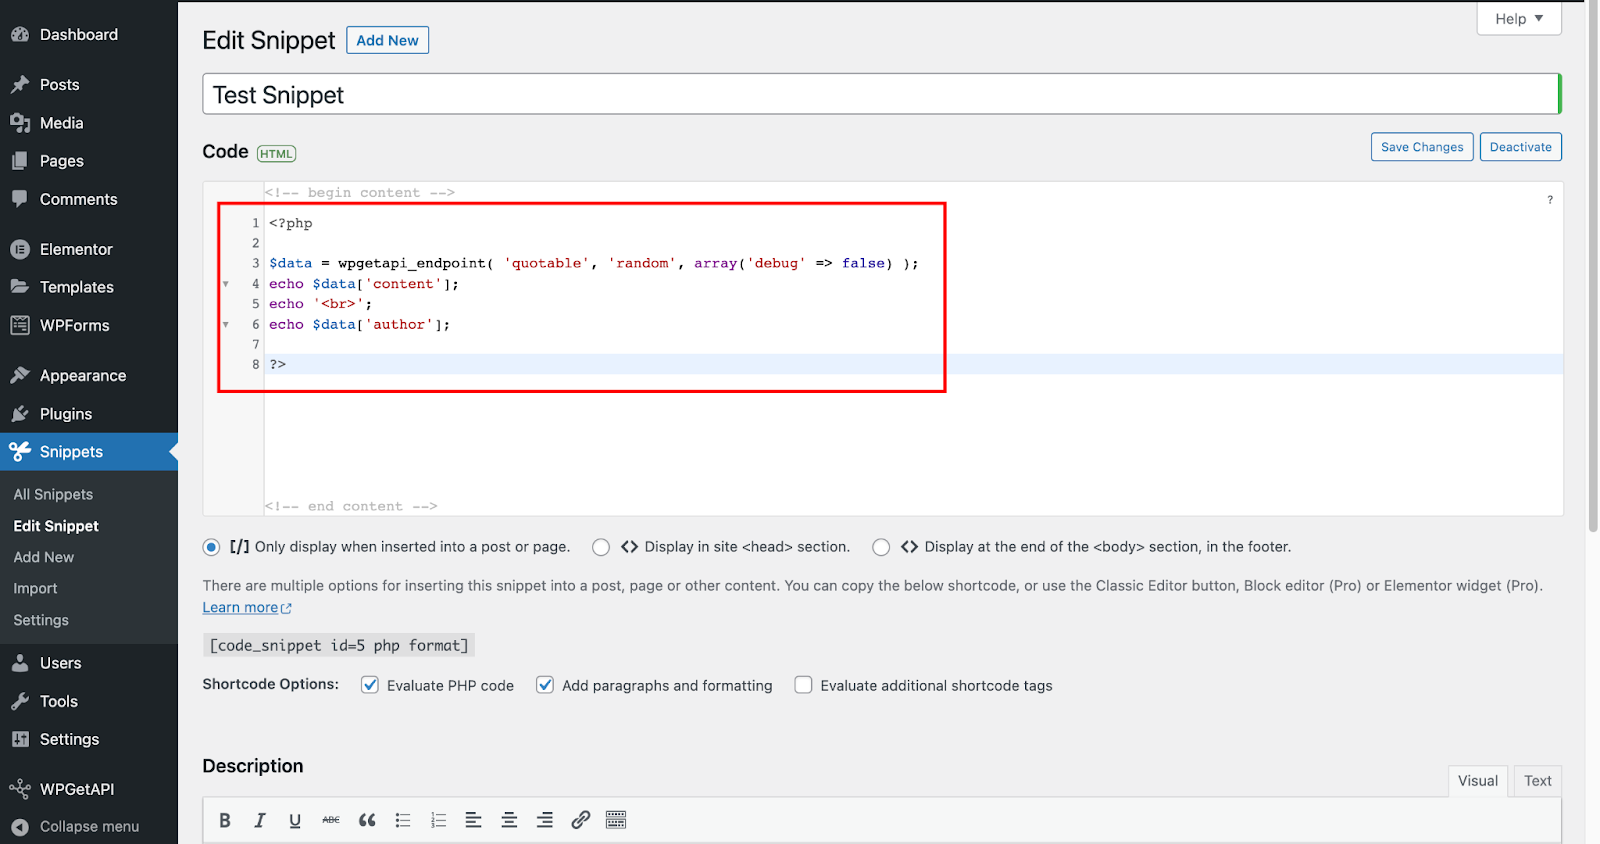1600x844 pixels.
Task: Open Snippets Settings submenu item
Action: [x=41, y=620]
